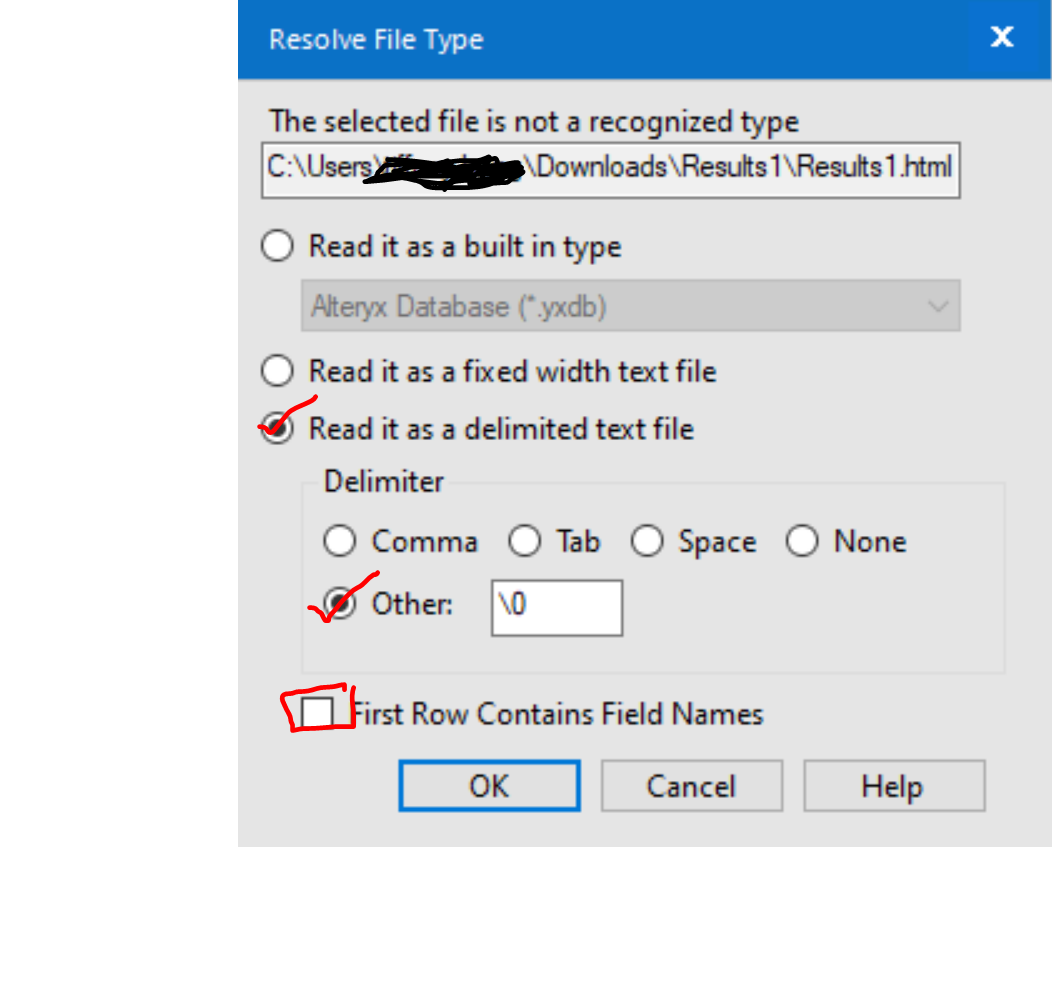Select the None delimiter option
The image size is (1052, 993).
pos(803,541)
